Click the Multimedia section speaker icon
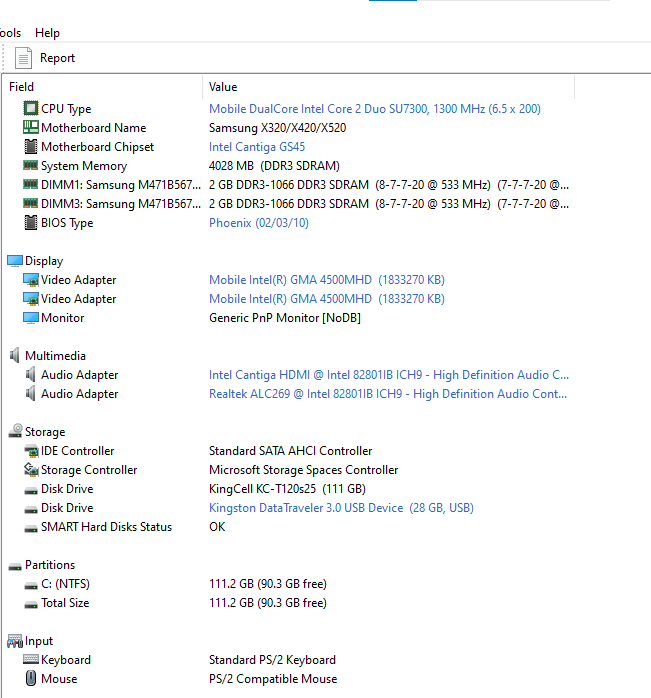The image size is (651, 698). pos(15,355)
